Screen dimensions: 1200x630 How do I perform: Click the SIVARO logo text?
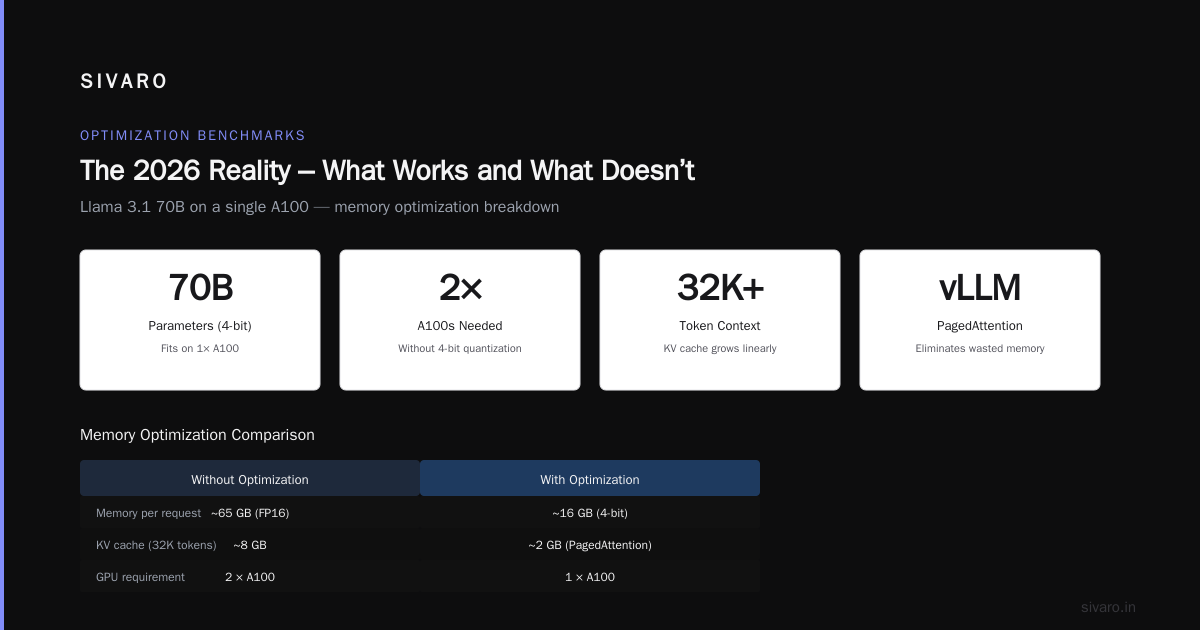coord(124,82)
